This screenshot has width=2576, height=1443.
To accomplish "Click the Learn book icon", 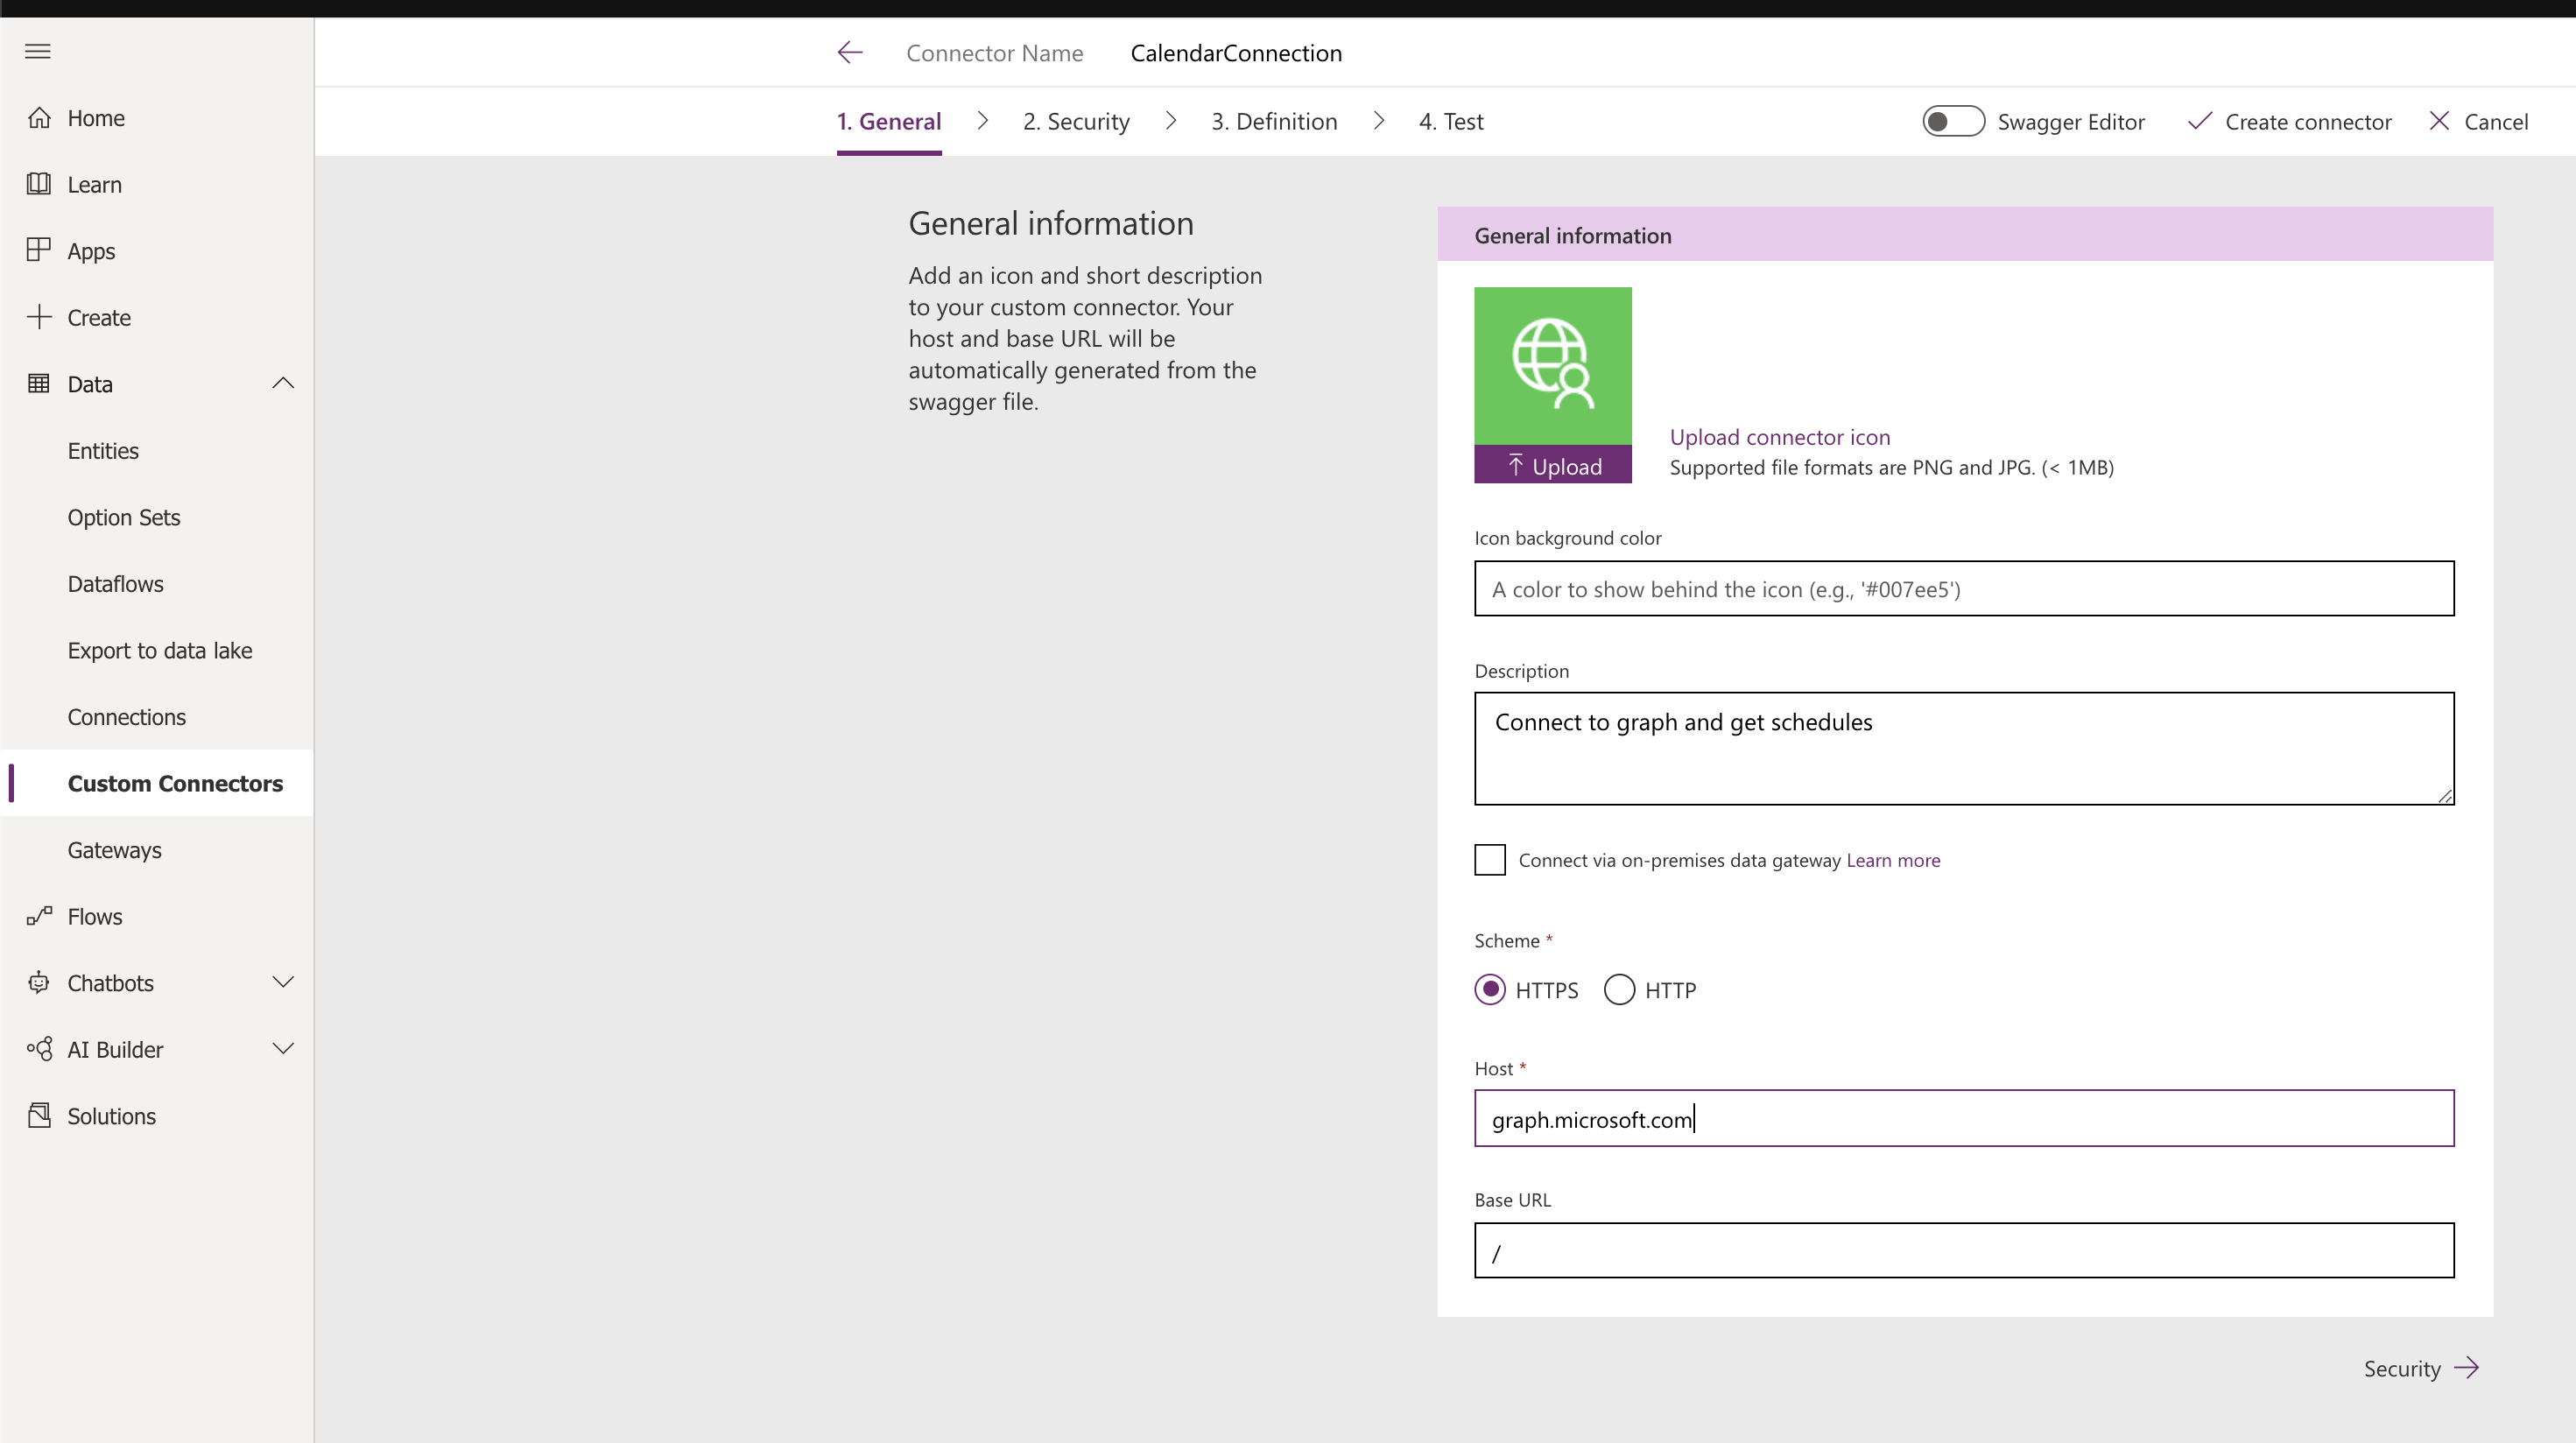I will click(39, 184).
